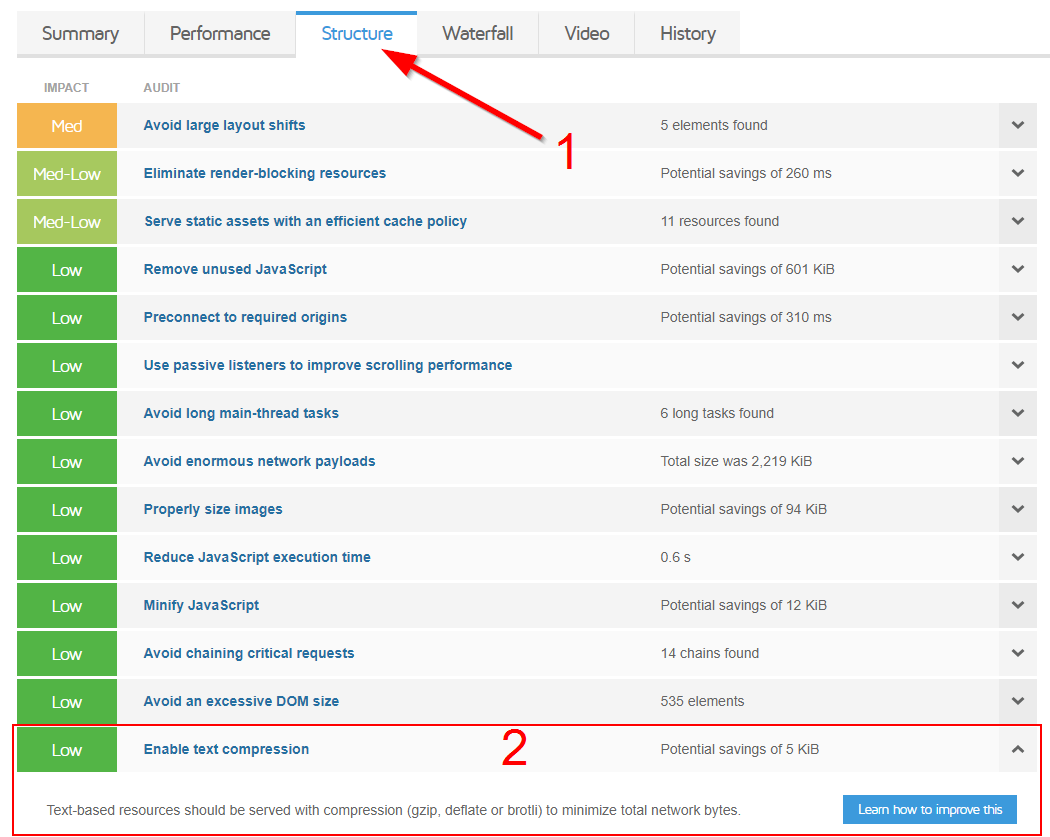Screen dimensions: 1050x837
Task: Open the Performance tab
Action: (x=220, y=34)
